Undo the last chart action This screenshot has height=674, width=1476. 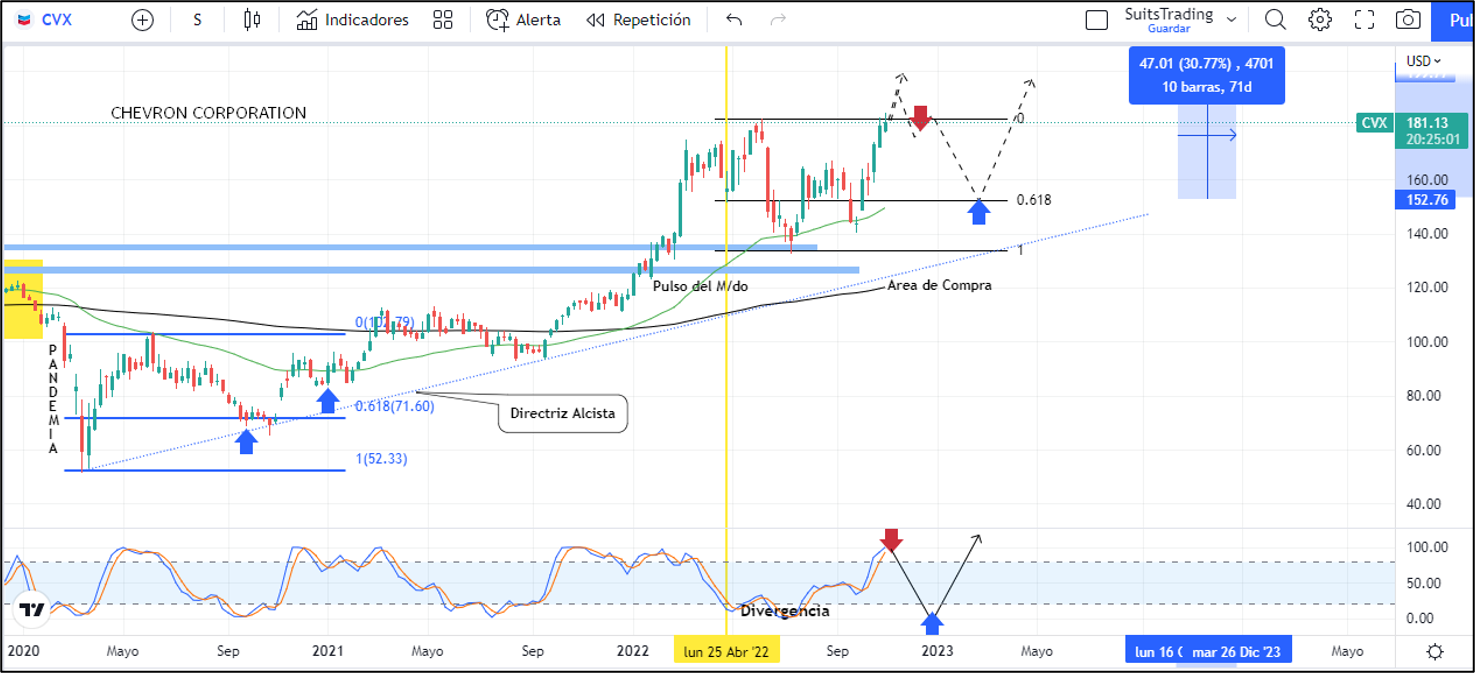click(x=733, y=19)
